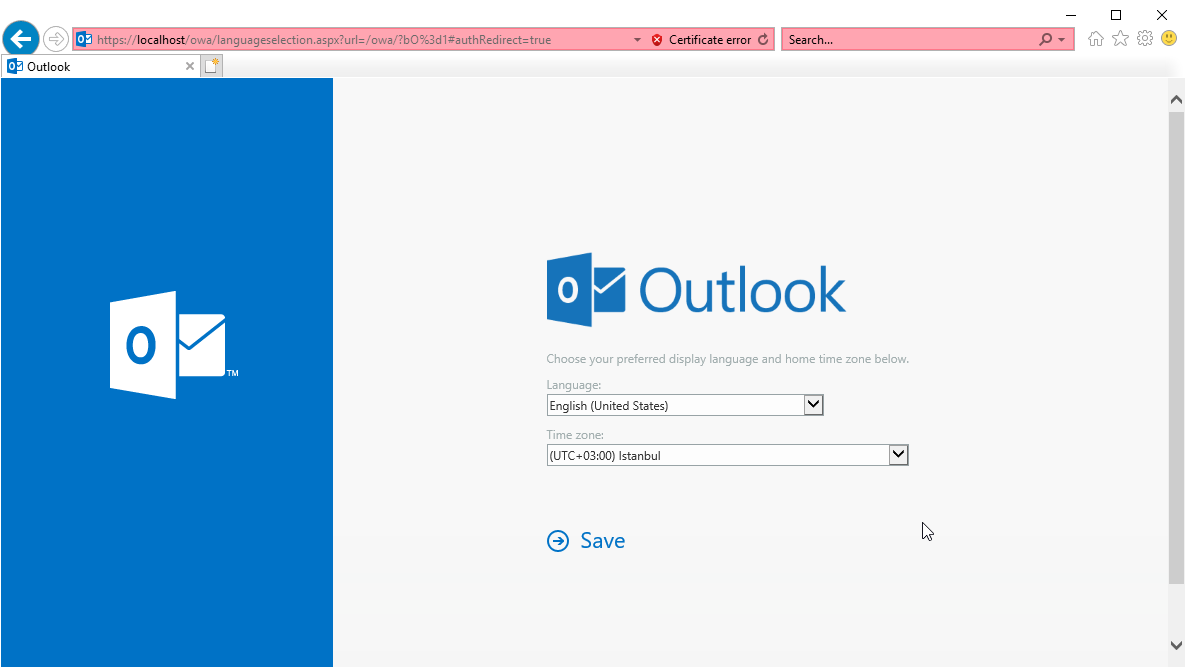This screenshot has width=1186, height=668.
Task: Open the search provider dropdown arrow
Action: point(1062,39)
